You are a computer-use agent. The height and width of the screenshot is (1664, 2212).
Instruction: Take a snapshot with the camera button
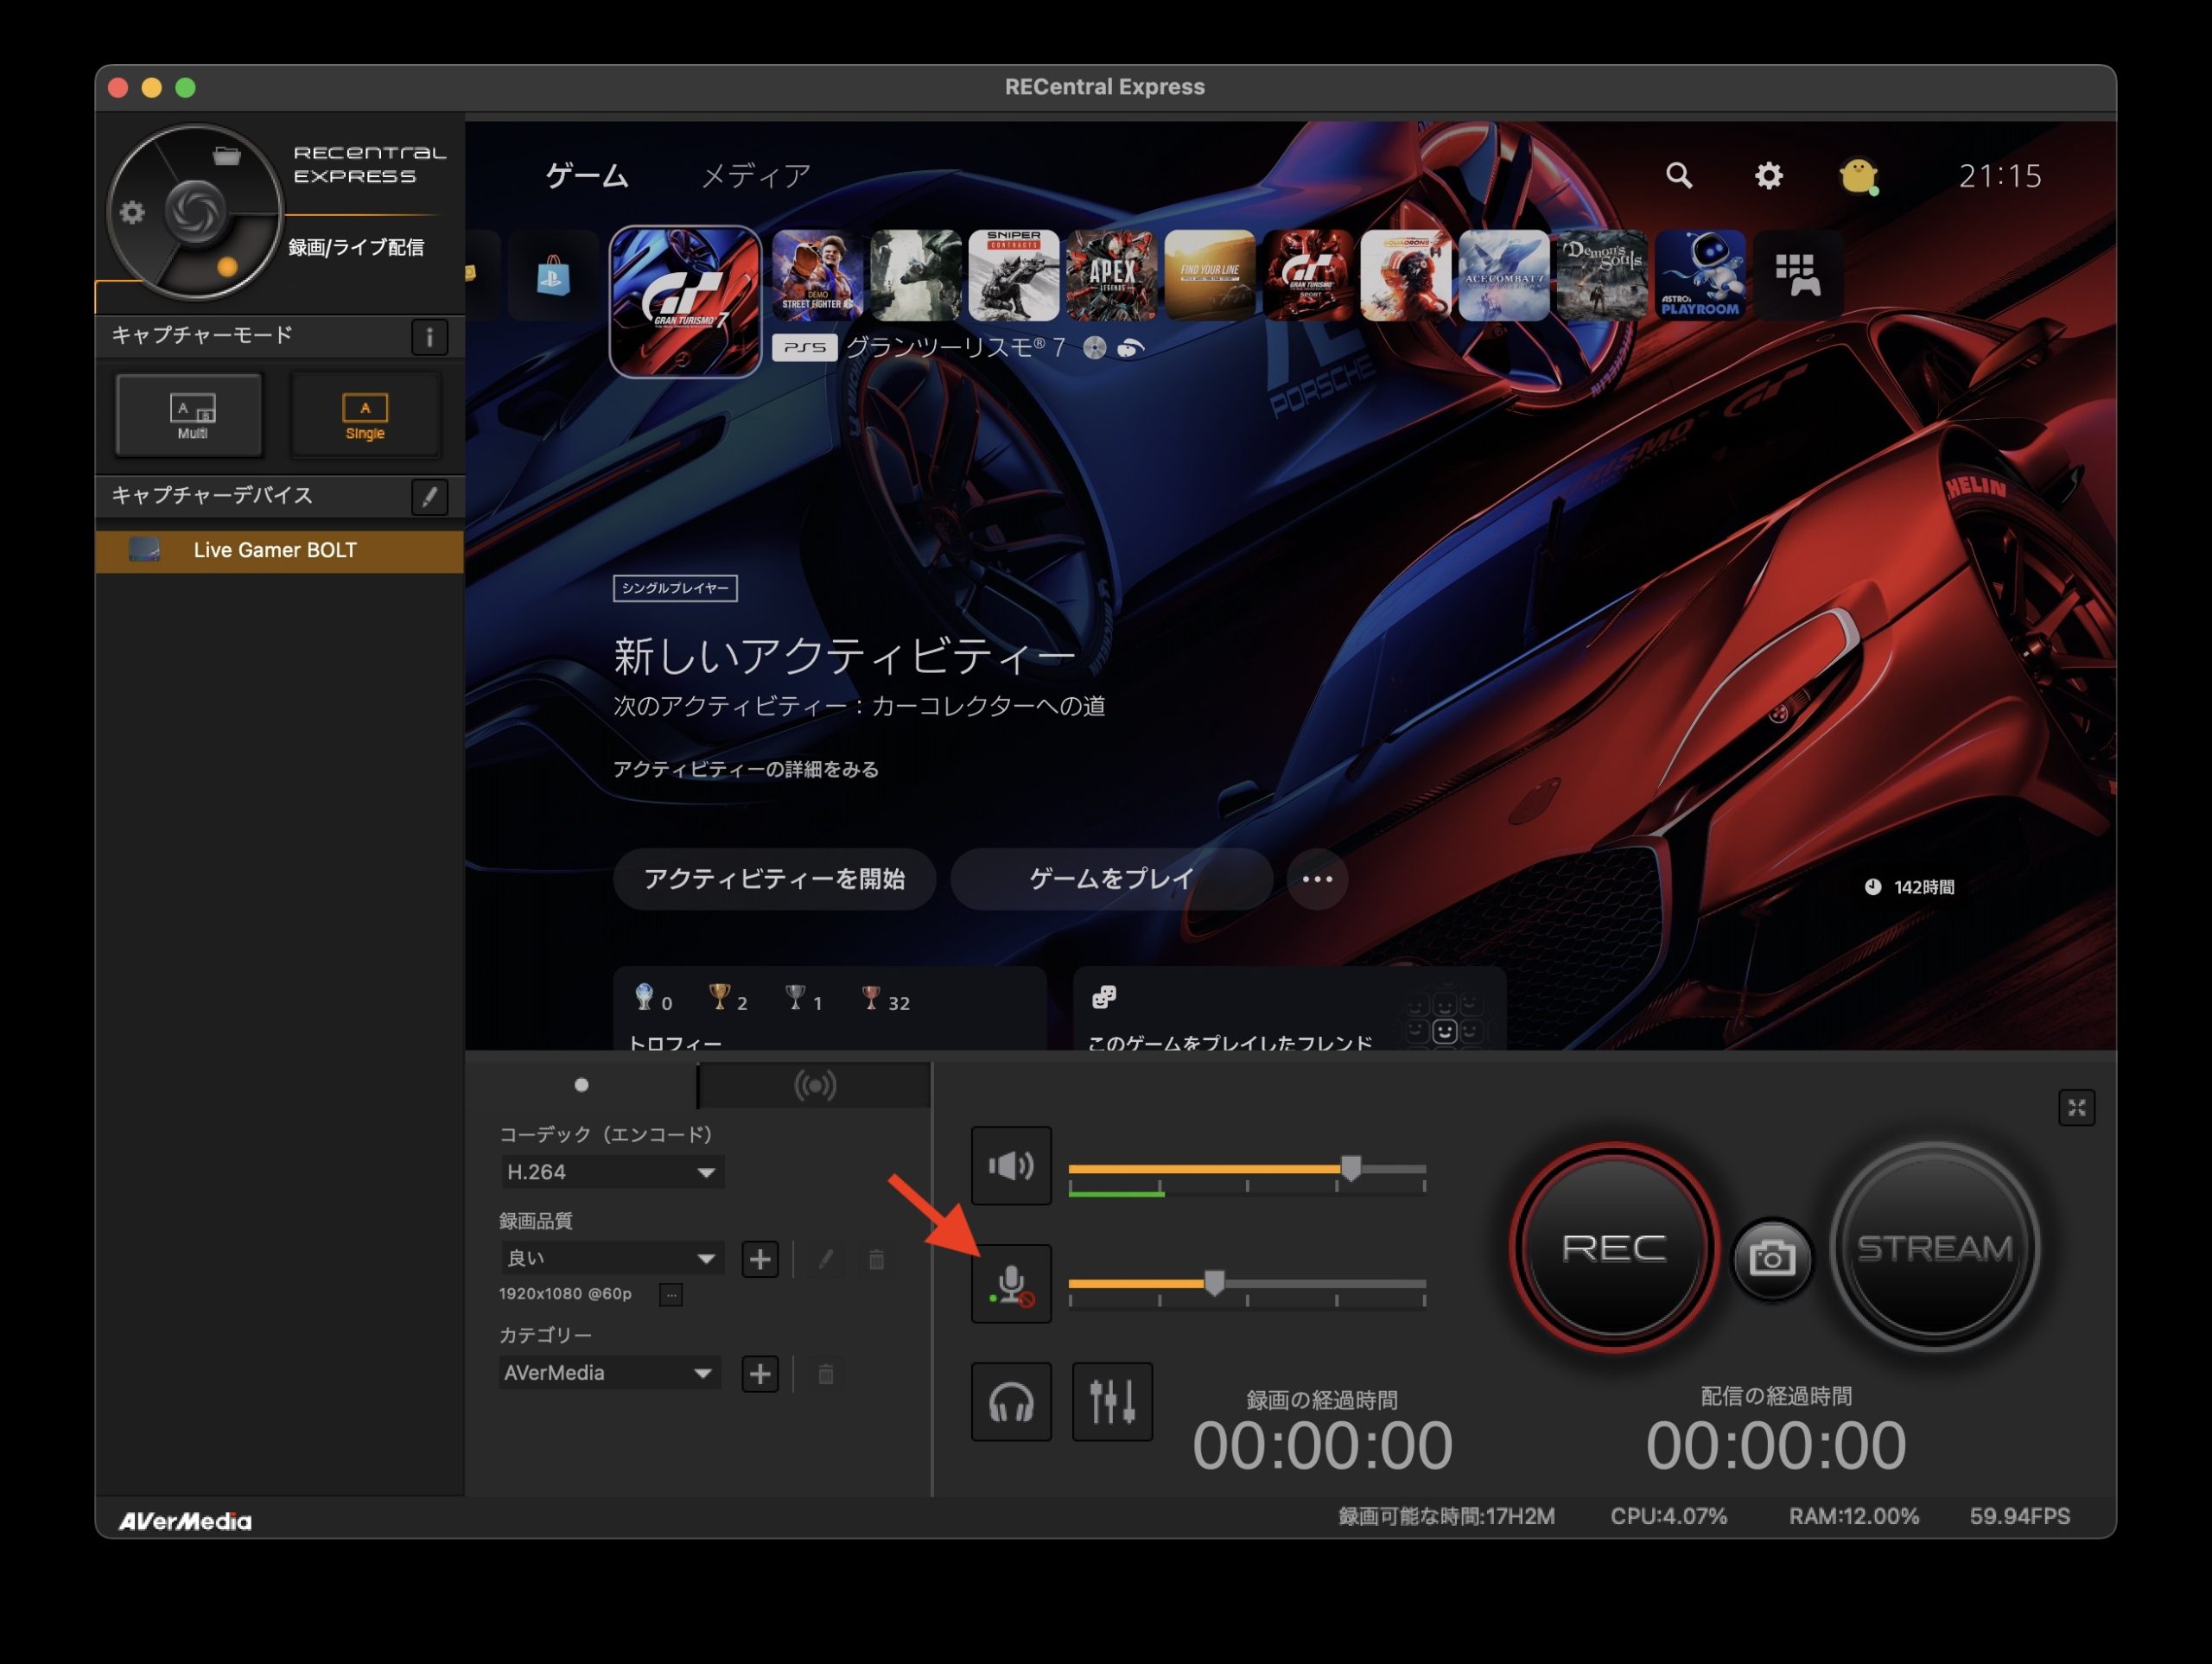pyautogui.click(x=1771, y=1258)
